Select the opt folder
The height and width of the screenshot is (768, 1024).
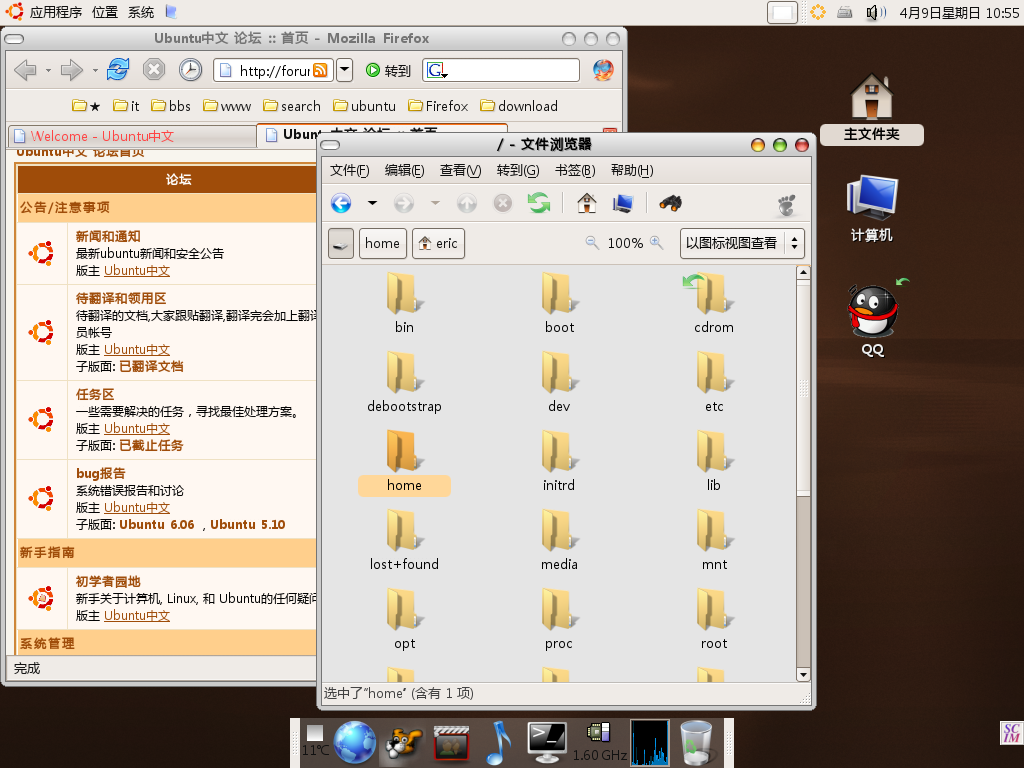coord(404,620)
